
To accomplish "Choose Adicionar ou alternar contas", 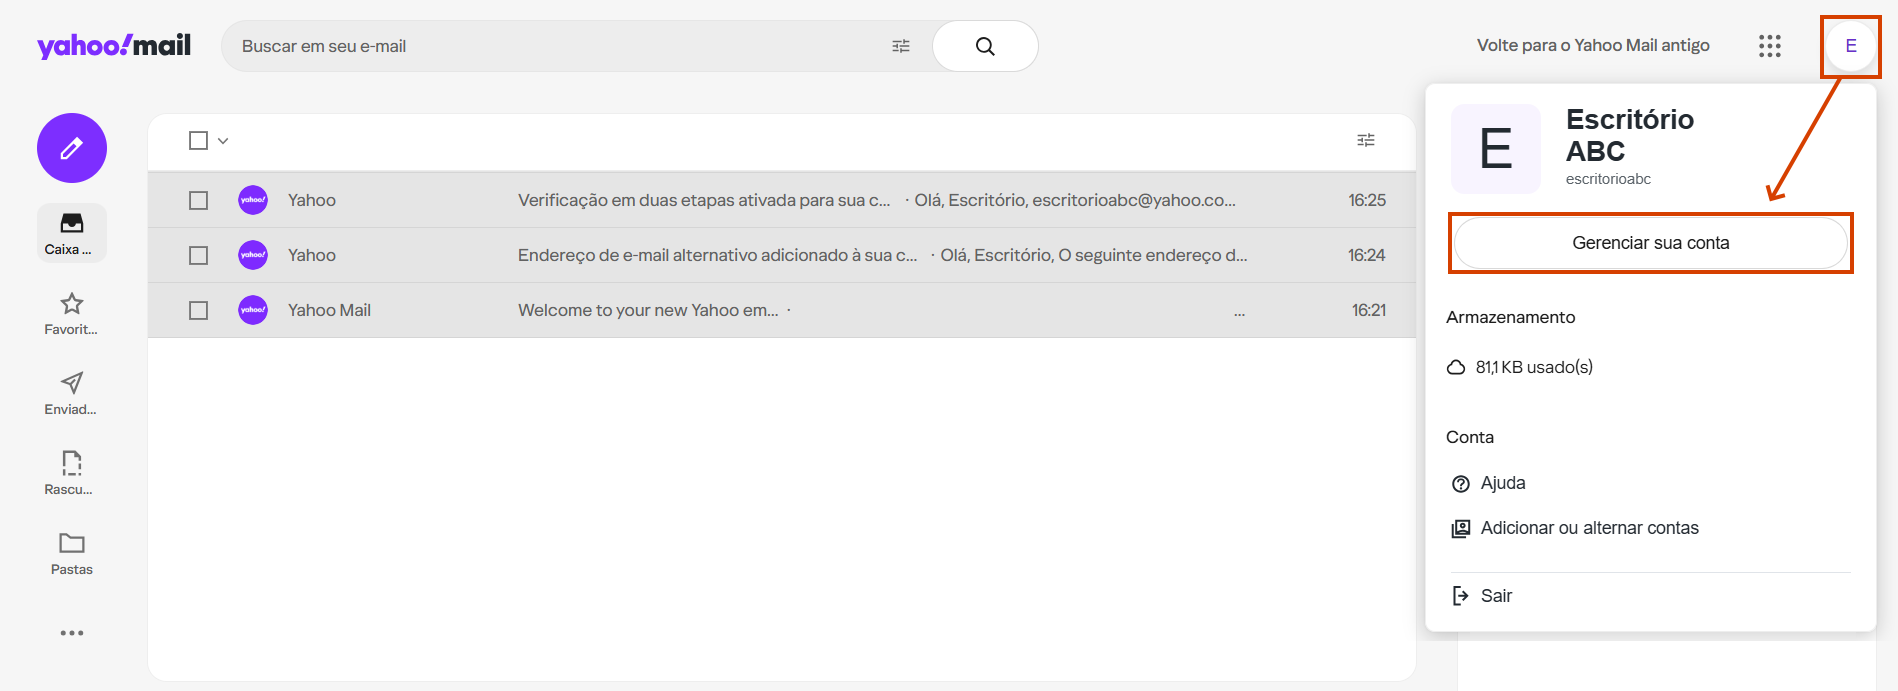I will click(1590, 528).
